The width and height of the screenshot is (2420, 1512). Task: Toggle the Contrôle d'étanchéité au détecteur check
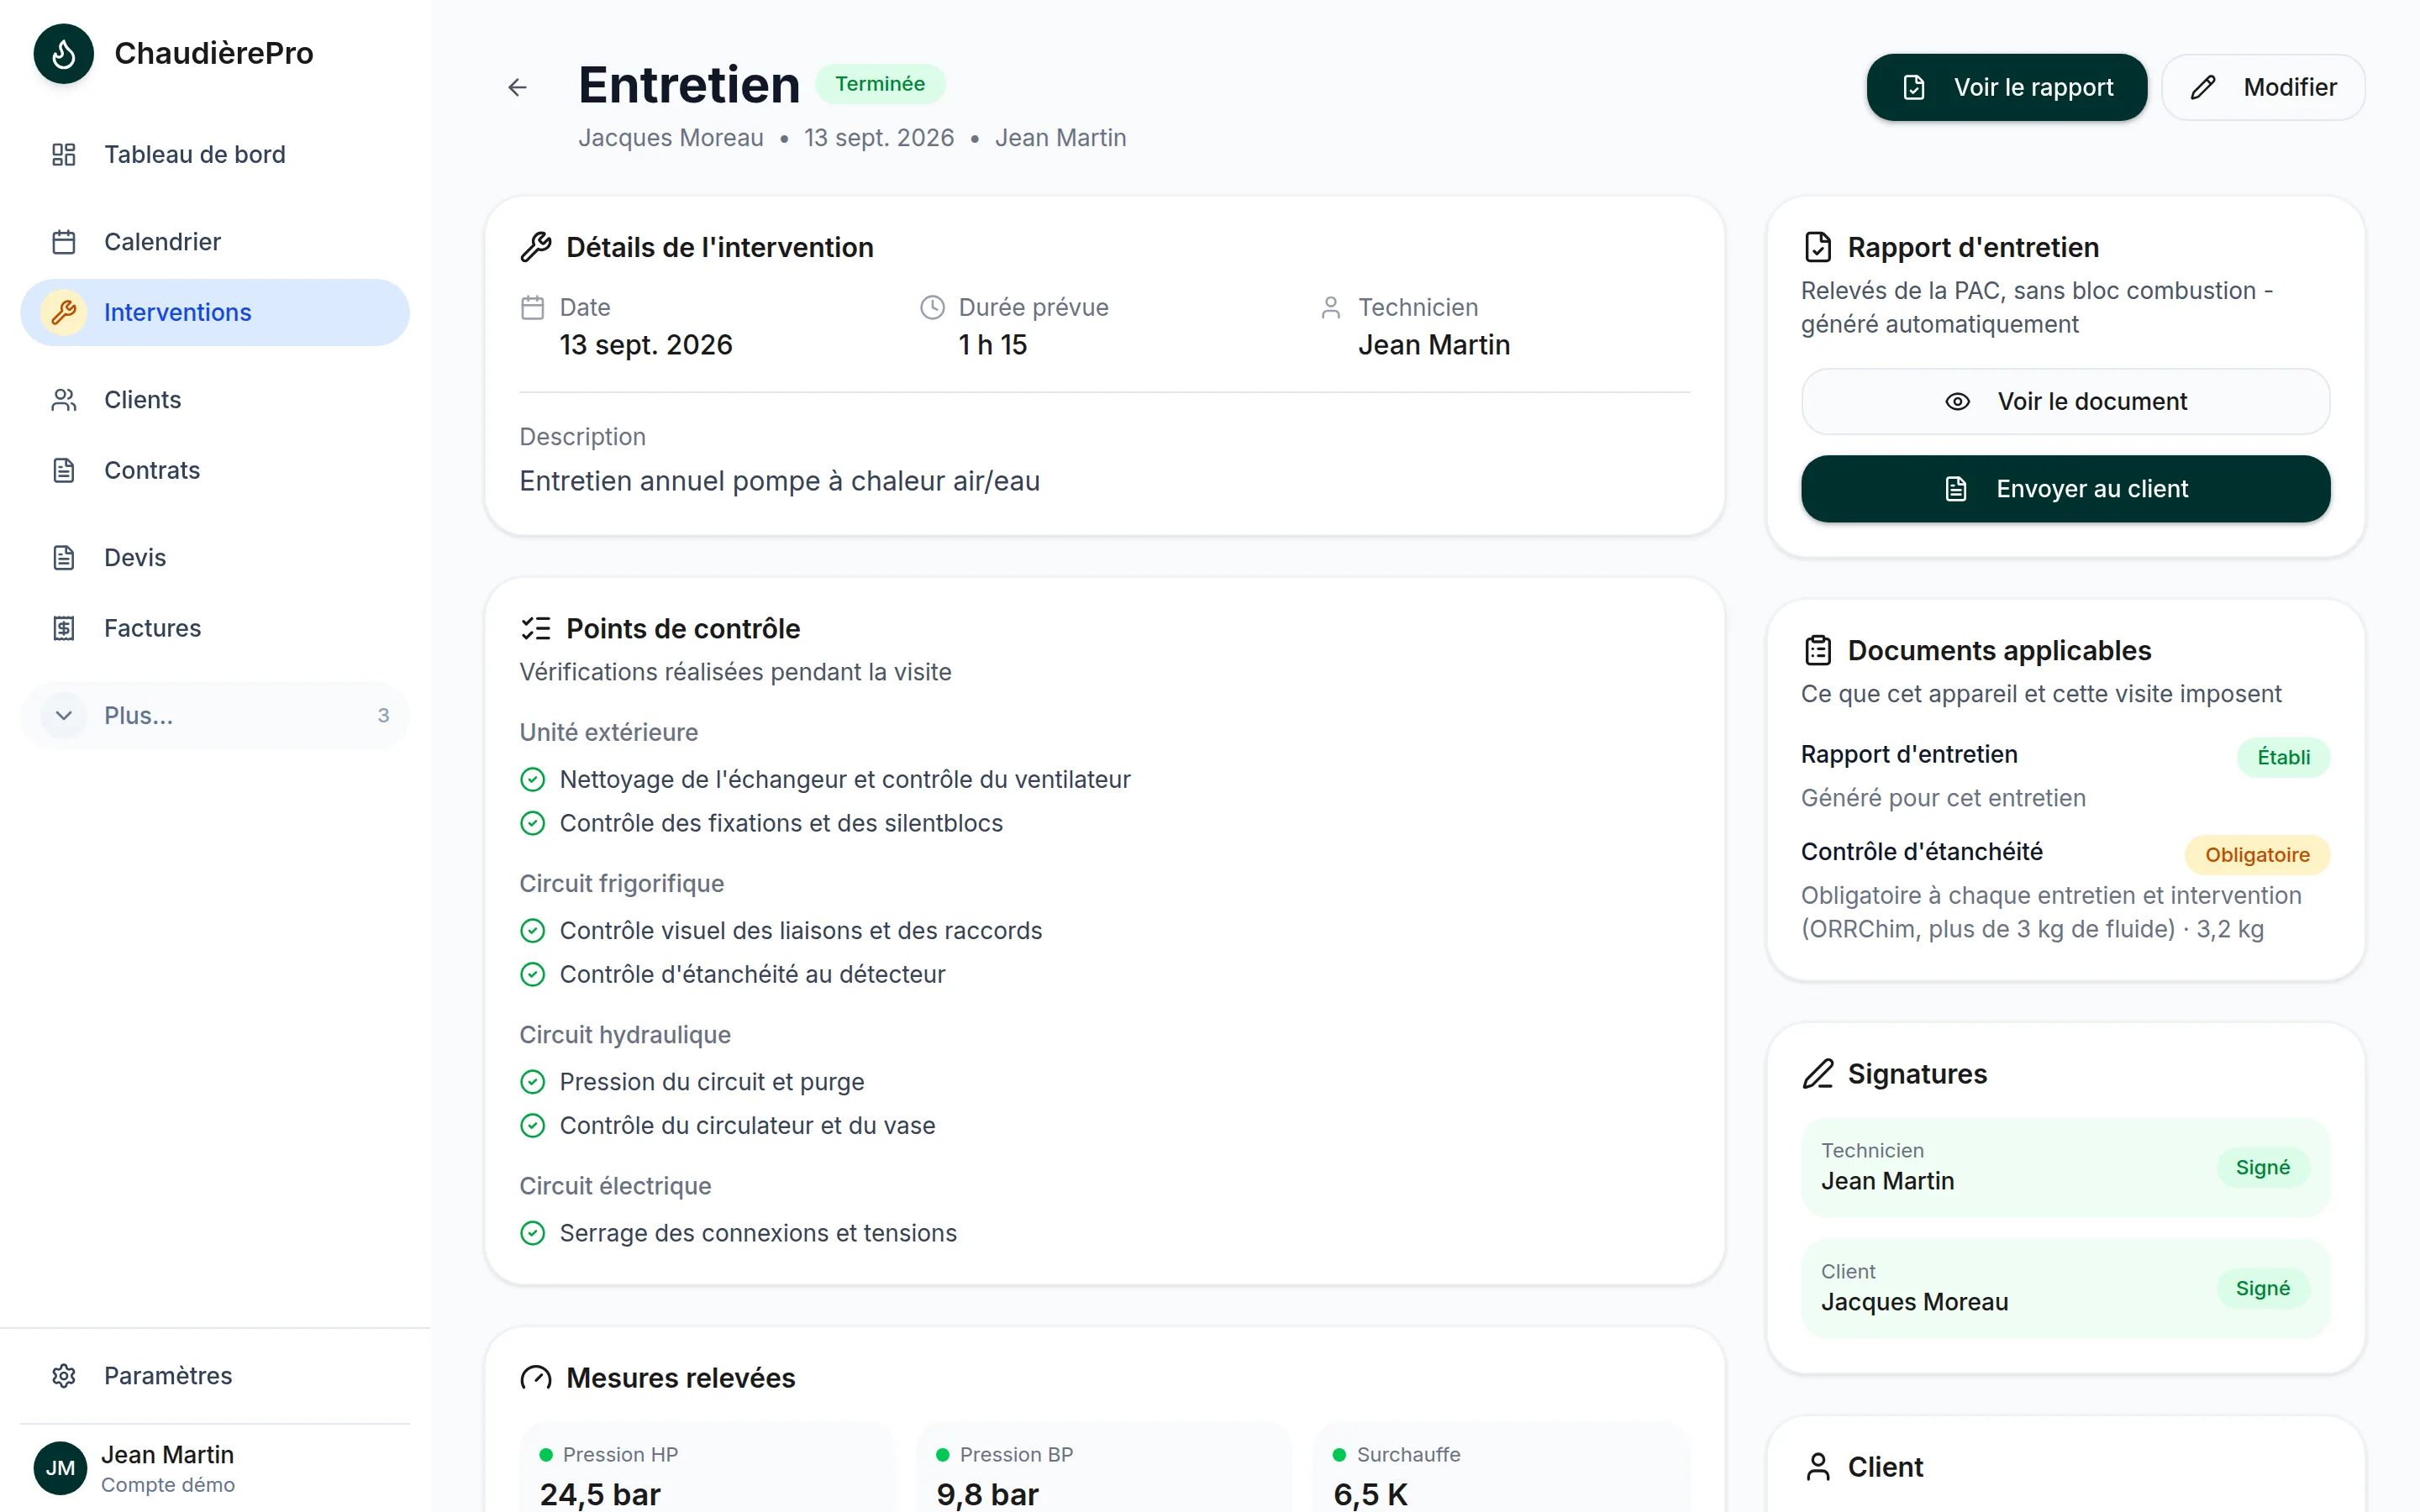click(533, 974)
